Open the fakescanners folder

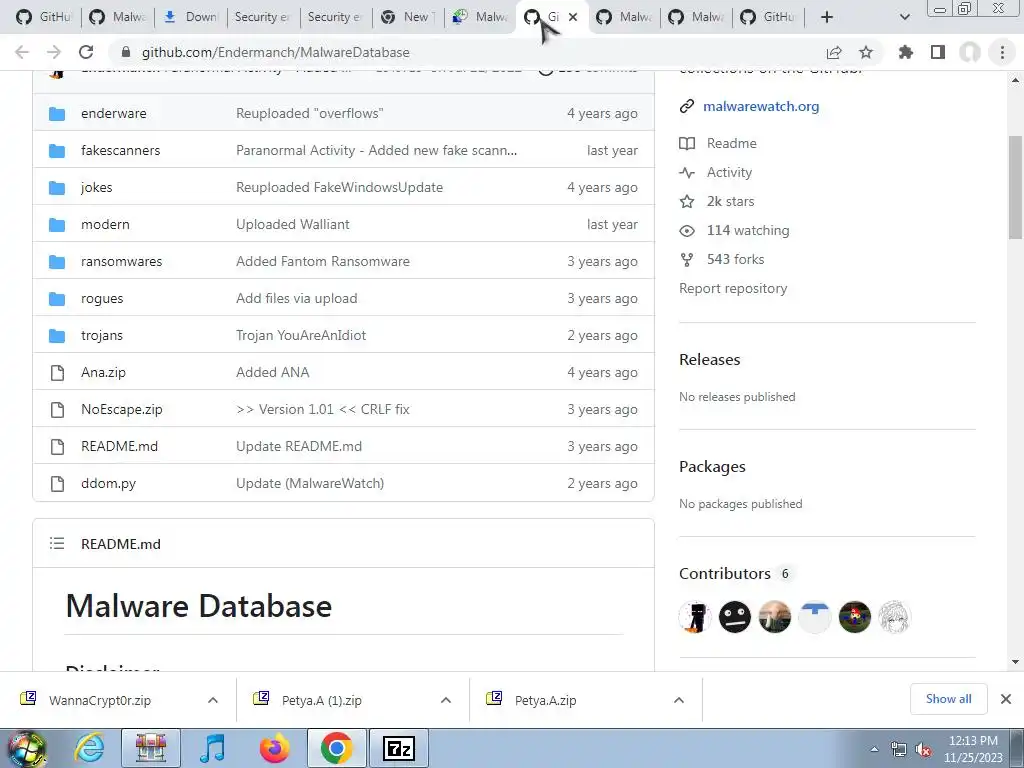point(120,150)
